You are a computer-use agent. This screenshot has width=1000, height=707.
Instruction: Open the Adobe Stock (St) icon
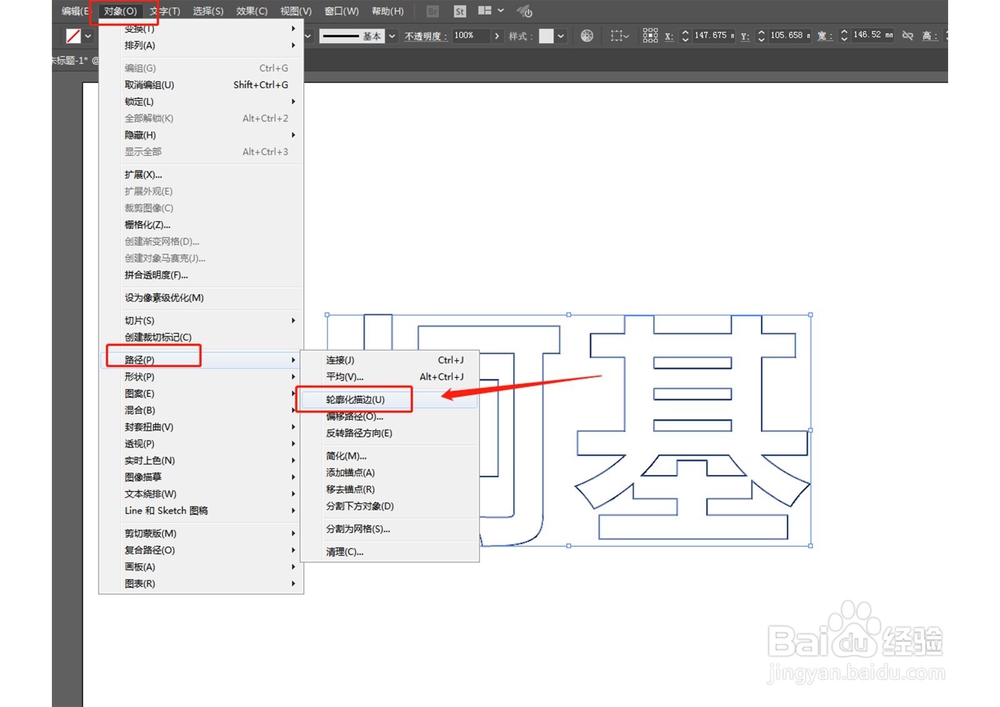[x=460, y=11]
